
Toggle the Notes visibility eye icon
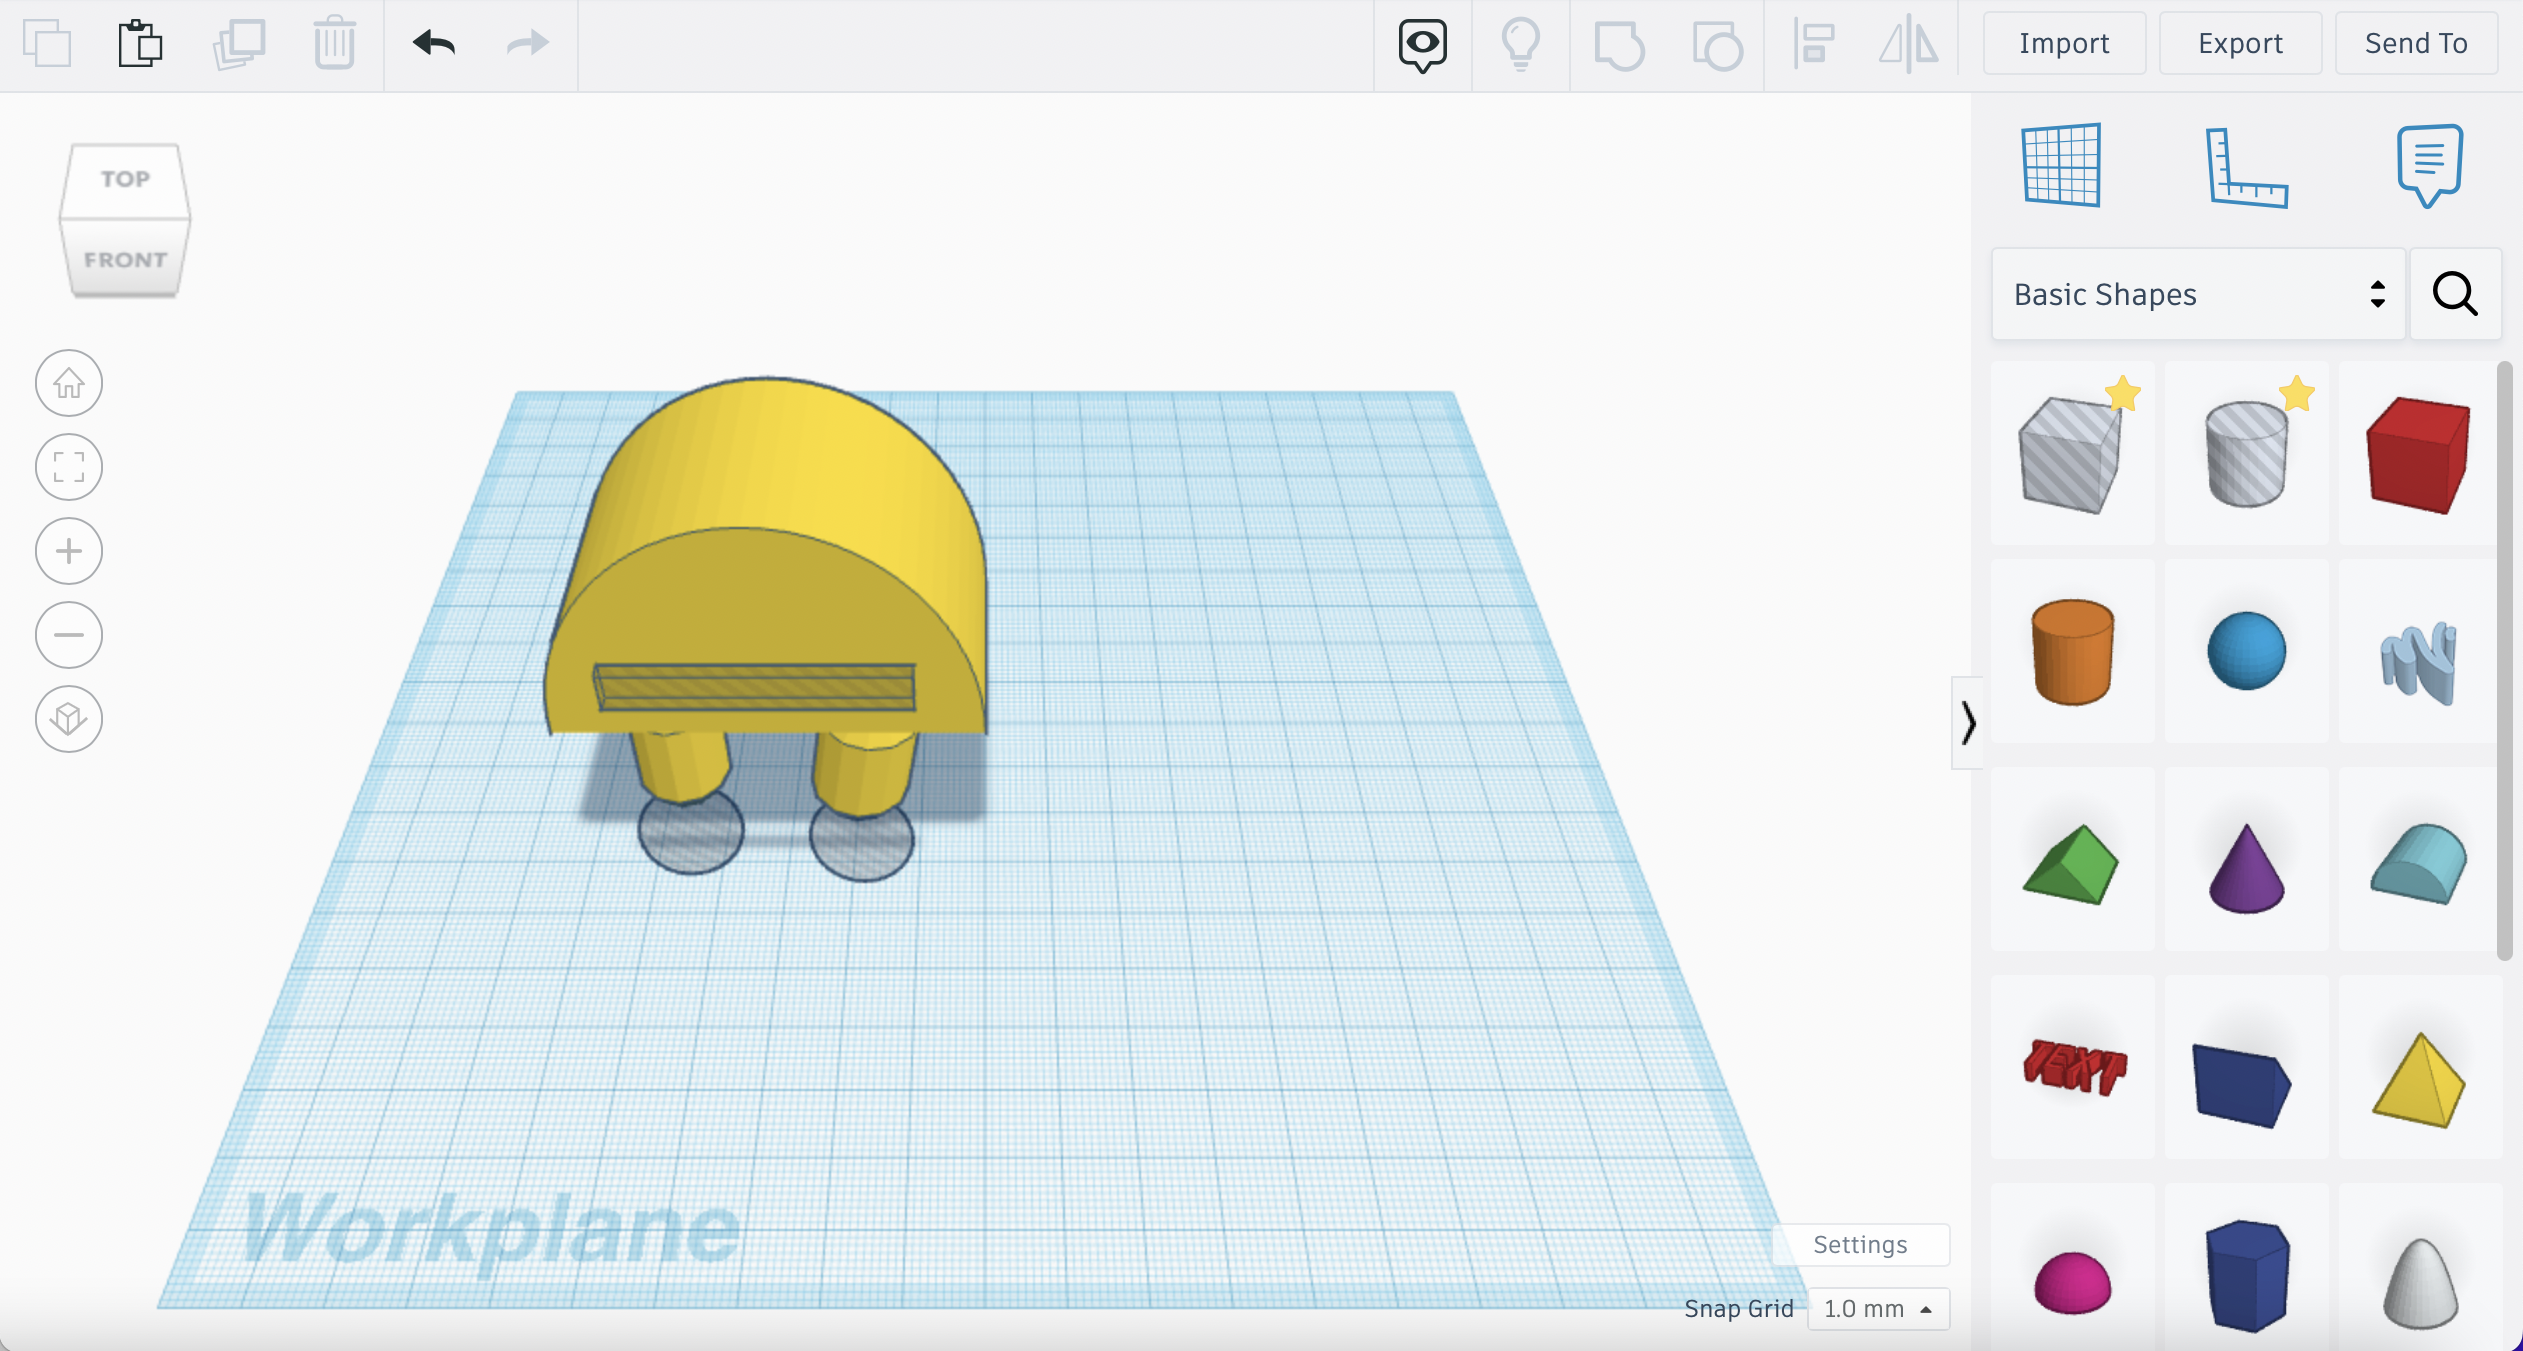[1422, 45]
